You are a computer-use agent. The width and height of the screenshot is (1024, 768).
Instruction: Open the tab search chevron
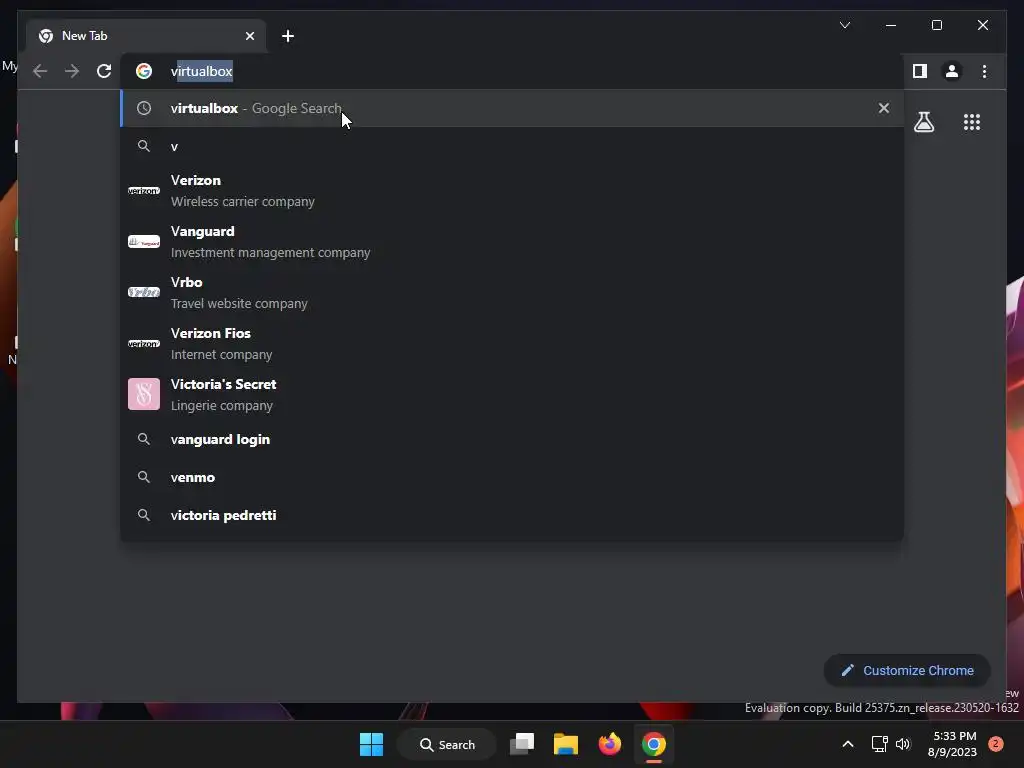(x=844, y=25)
